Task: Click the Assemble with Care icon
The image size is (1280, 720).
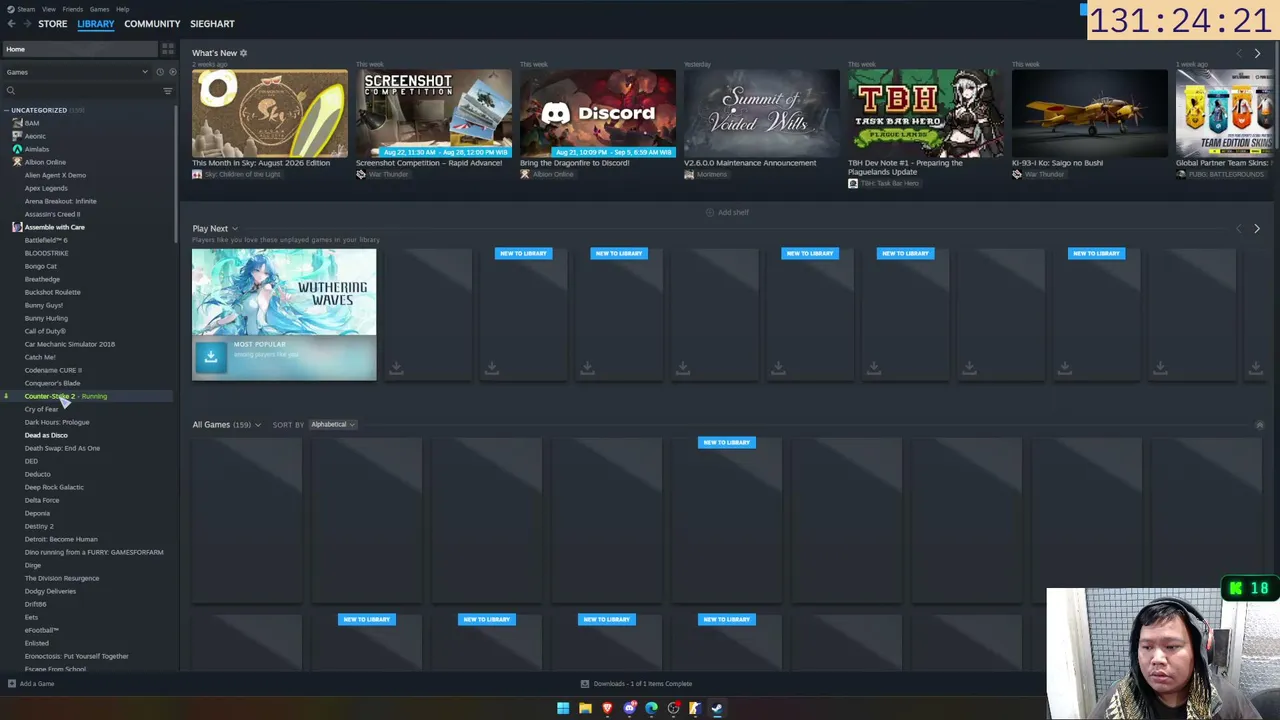Action: (x=17, y=227)
